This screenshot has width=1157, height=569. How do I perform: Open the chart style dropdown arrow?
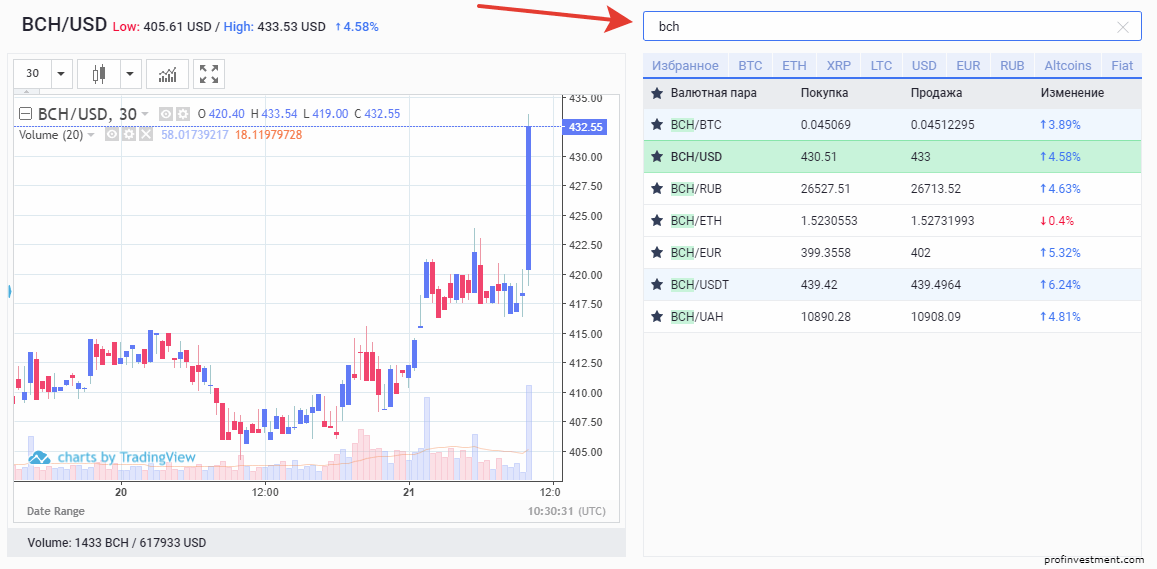click(x=131, y=74)
